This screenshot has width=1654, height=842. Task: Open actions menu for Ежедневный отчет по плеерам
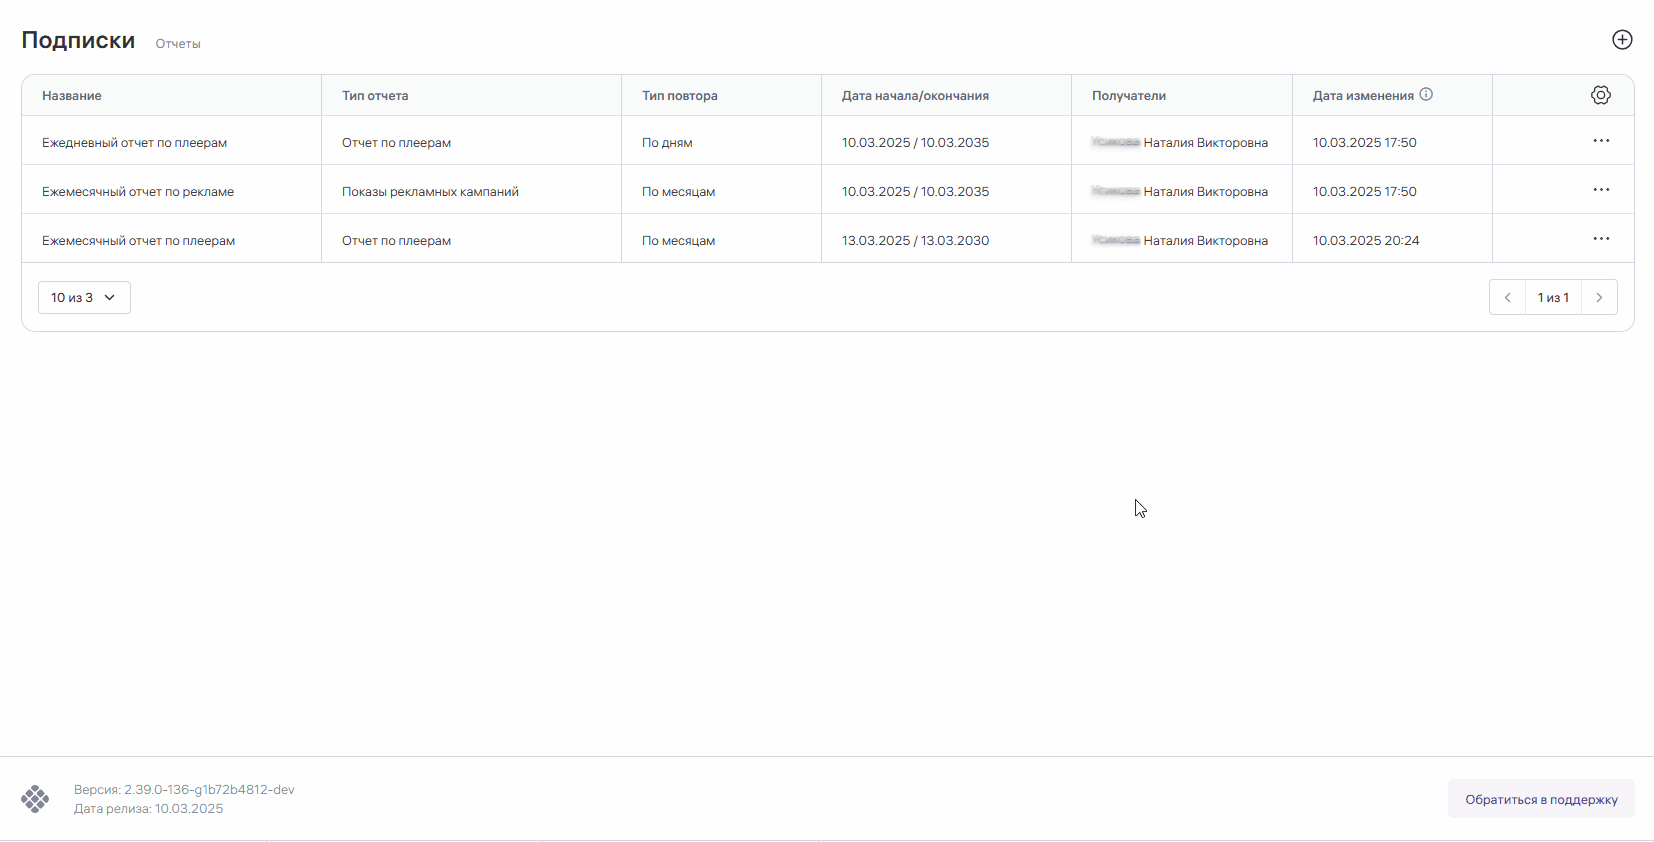click(1600, 141)
